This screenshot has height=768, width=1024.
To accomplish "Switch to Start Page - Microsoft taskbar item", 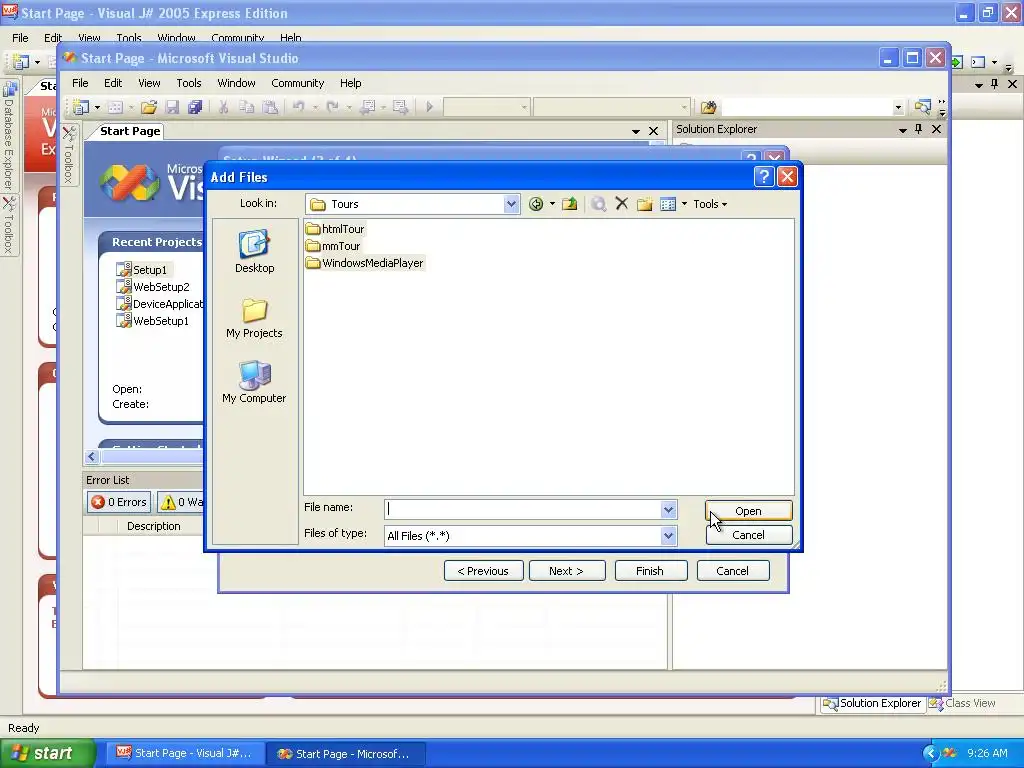I will pos(345,754).
